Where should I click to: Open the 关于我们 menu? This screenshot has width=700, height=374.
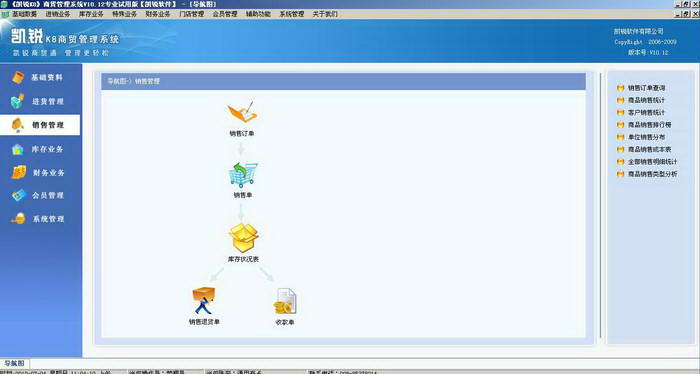tap(325, 14)
